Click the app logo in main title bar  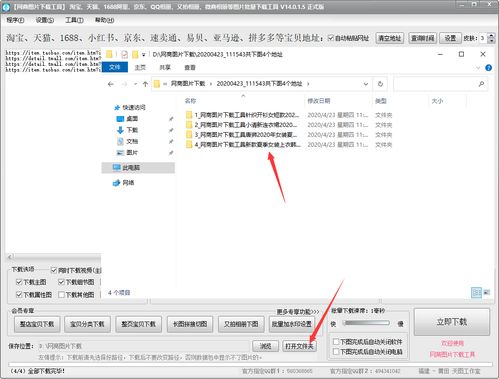click(6, 7)
